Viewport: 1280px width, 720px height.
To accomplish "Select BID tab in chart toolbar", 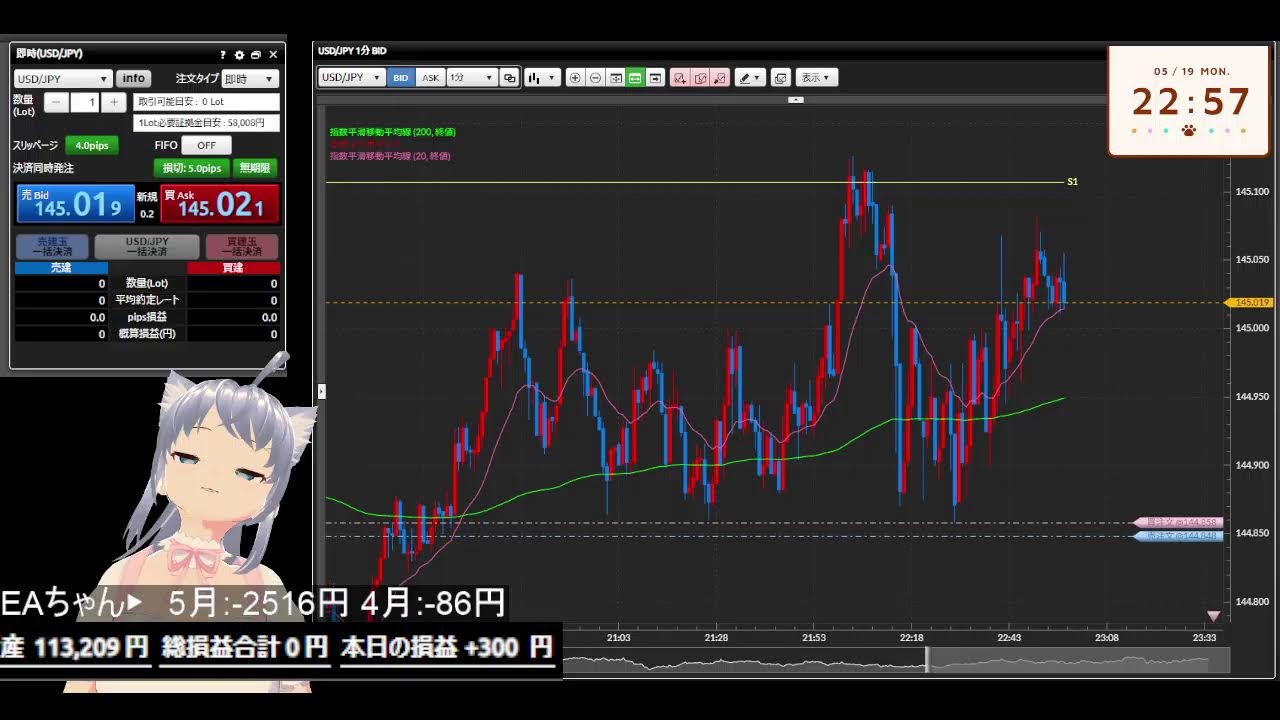I will pos(400,78).
